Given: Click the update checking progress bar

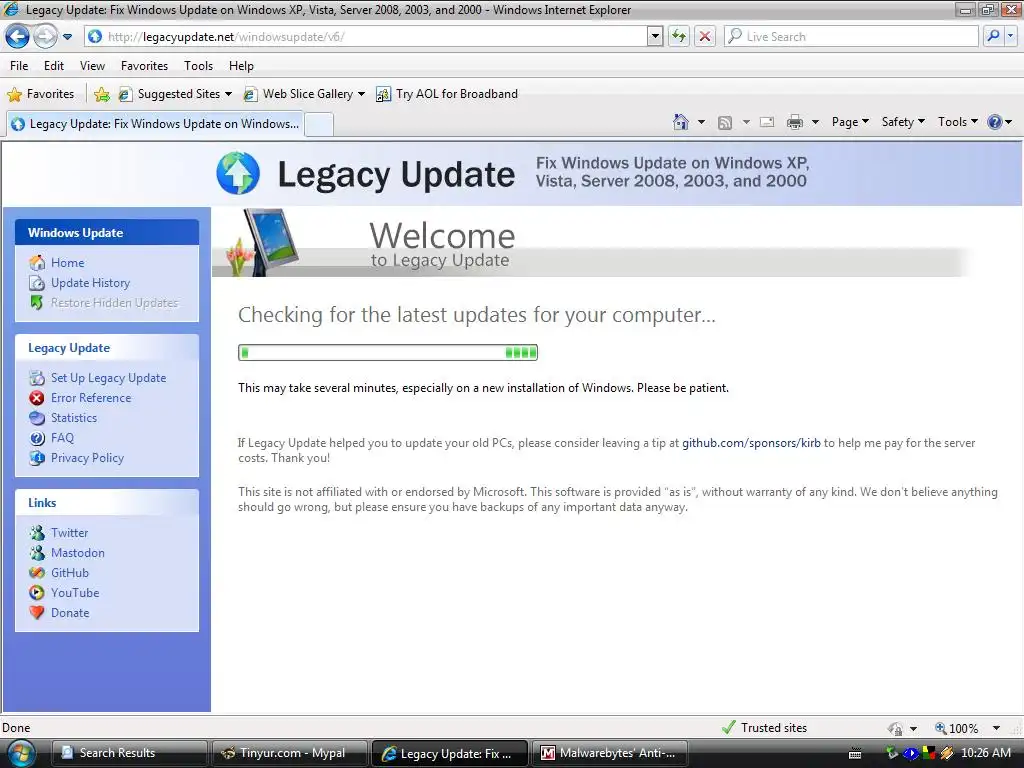Looking at the screenshot, I should 388,353.
